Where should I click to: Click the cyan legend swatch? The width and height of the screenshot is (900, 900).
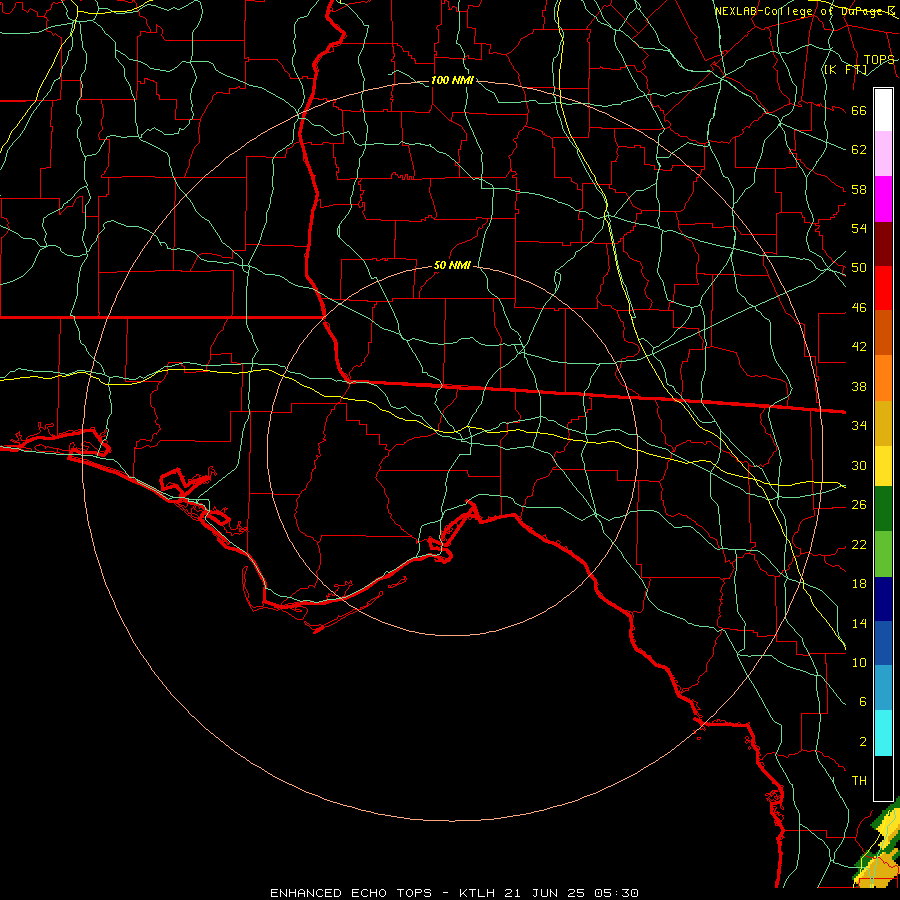pos(883,733)
